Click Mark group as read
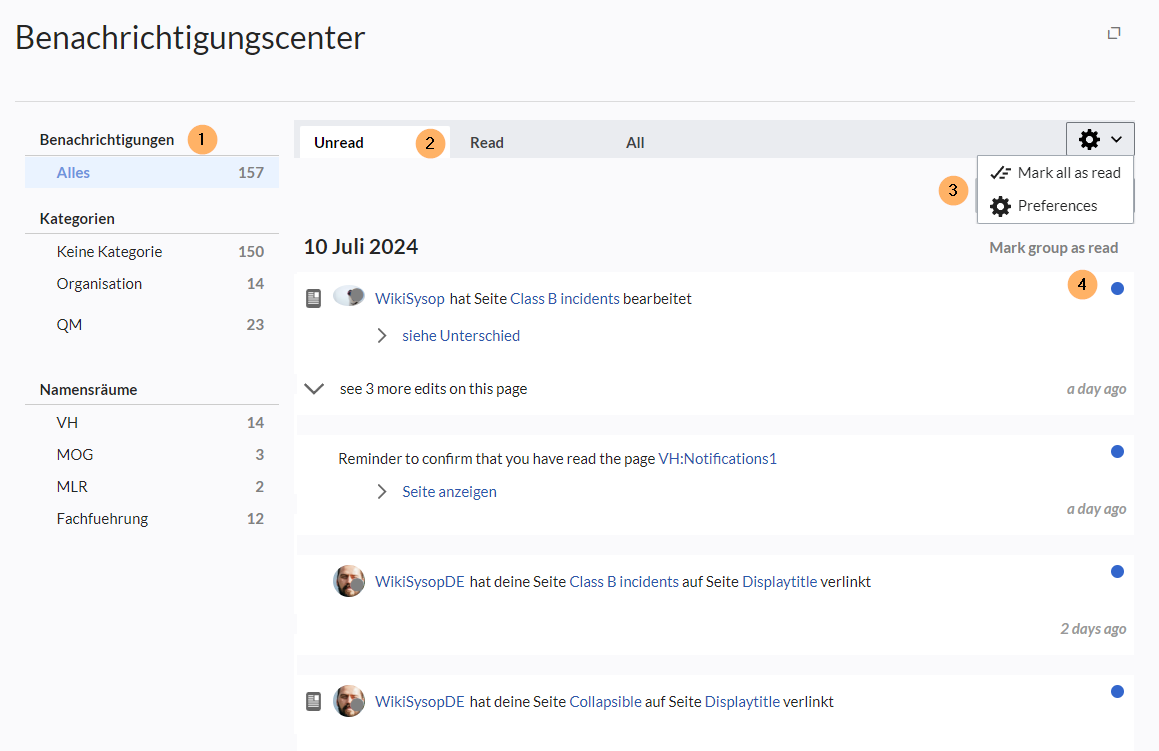 pyautogui.click(x=1053, y=248)
